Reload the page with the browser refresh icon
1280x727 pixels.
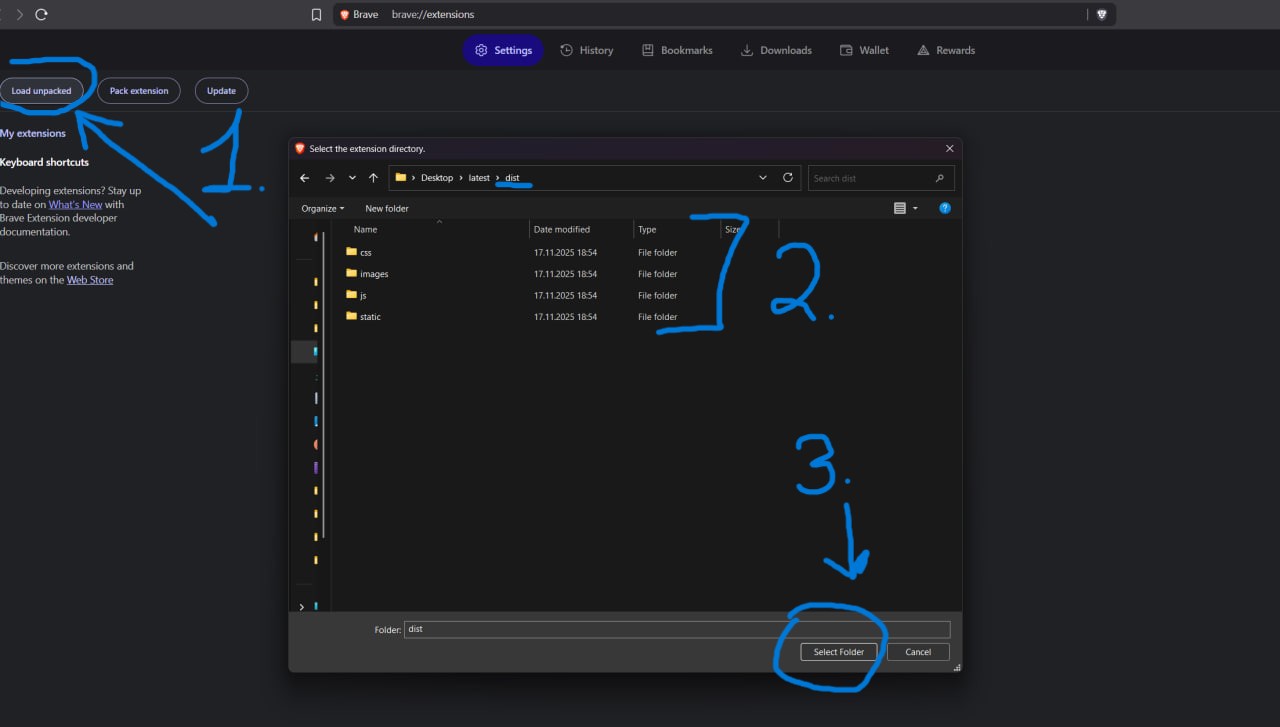[41, 15]
